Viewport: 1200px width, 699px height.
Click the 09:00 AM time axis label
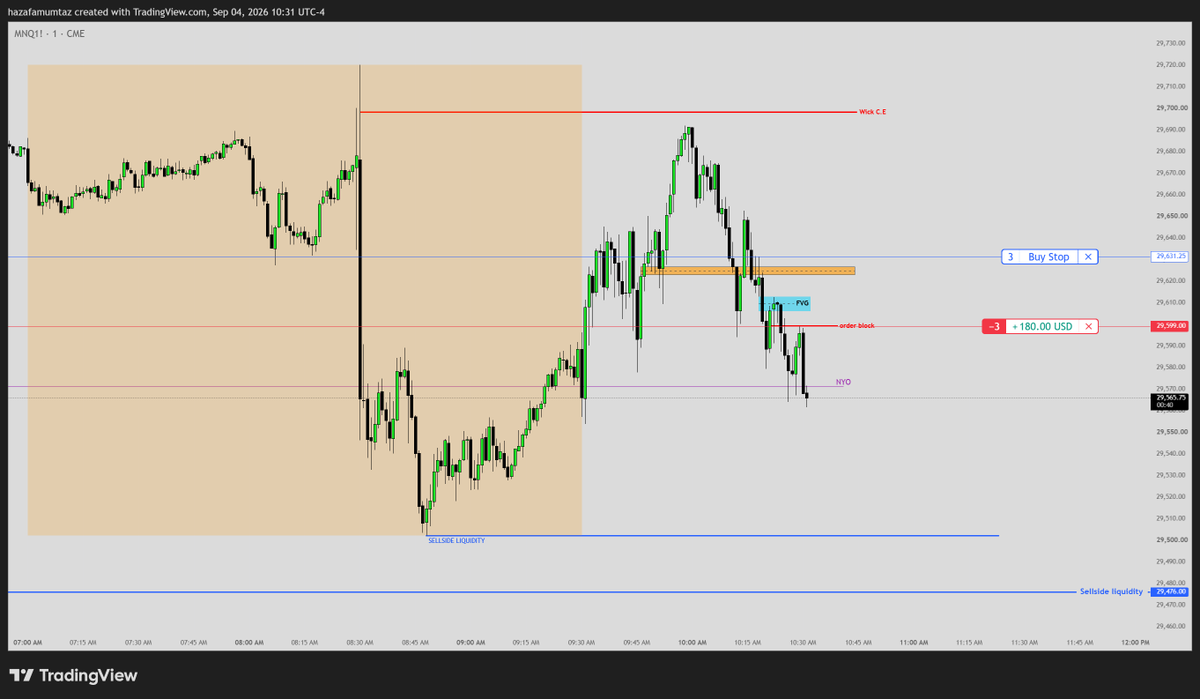[x=471, y=642]
